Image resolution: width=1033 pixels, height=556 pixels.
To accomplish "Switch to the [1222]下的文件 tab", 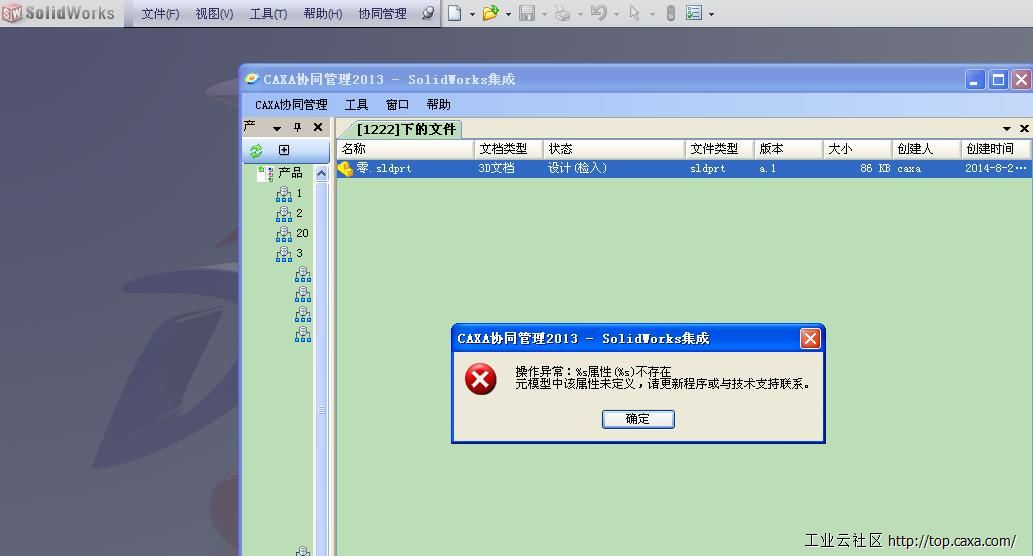I will pos(406,129).
